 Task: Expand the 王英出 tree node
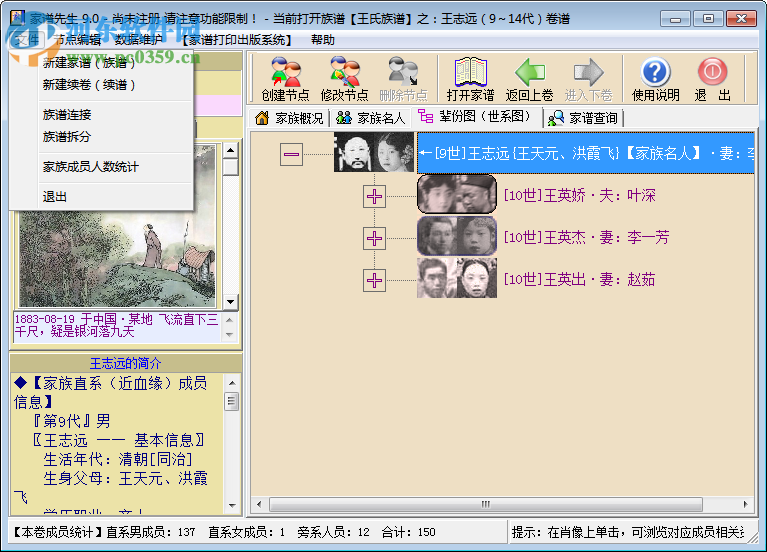click(x=374, y=280)
